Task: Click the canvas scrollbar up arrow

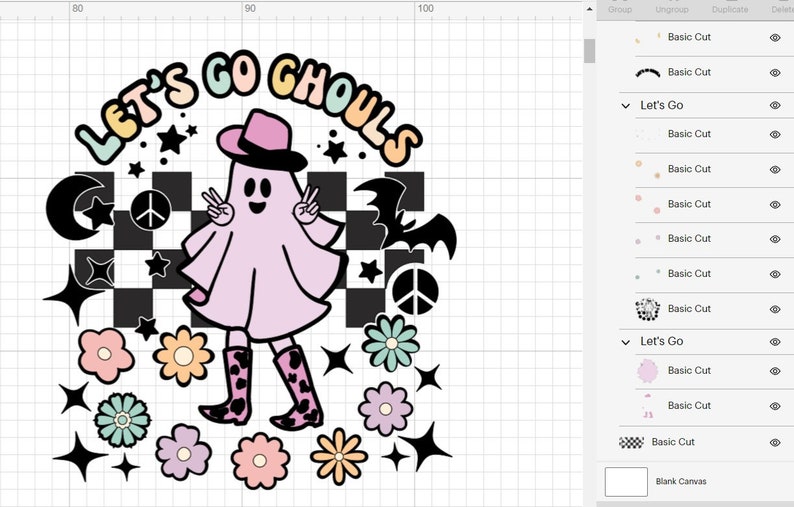Action: tap(589, 9)
